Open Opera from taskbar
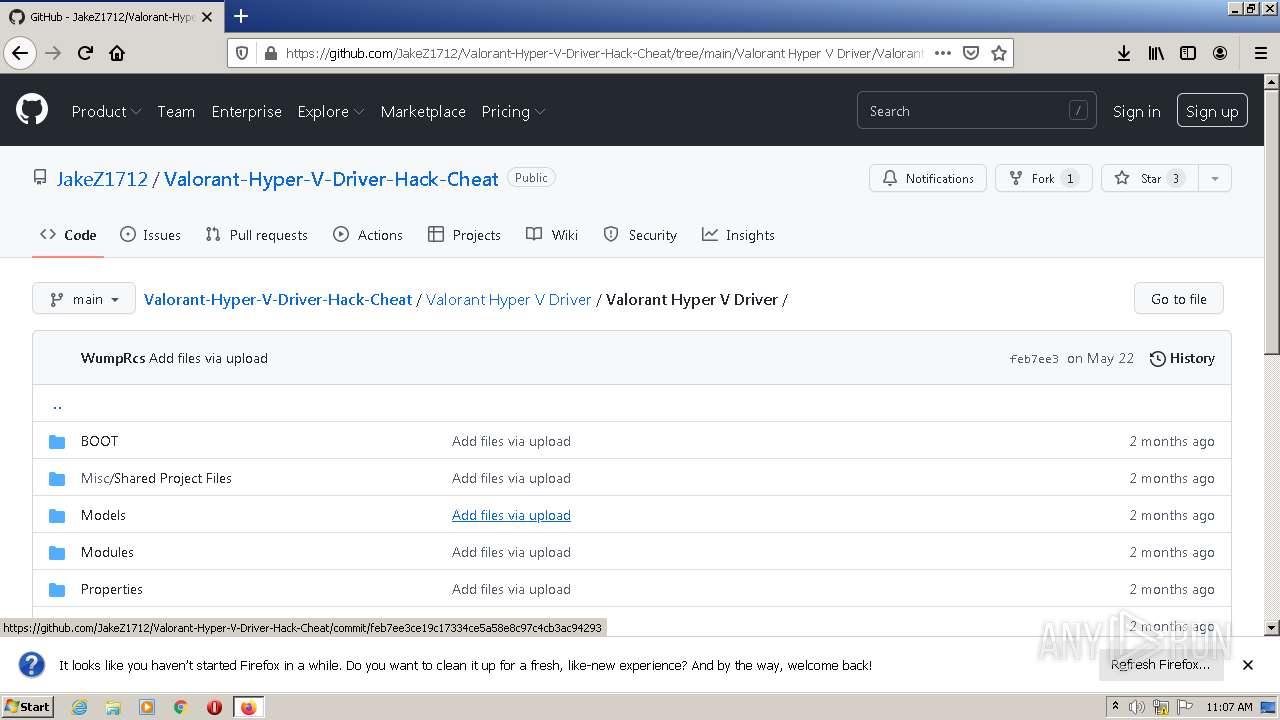 [214, 707]
